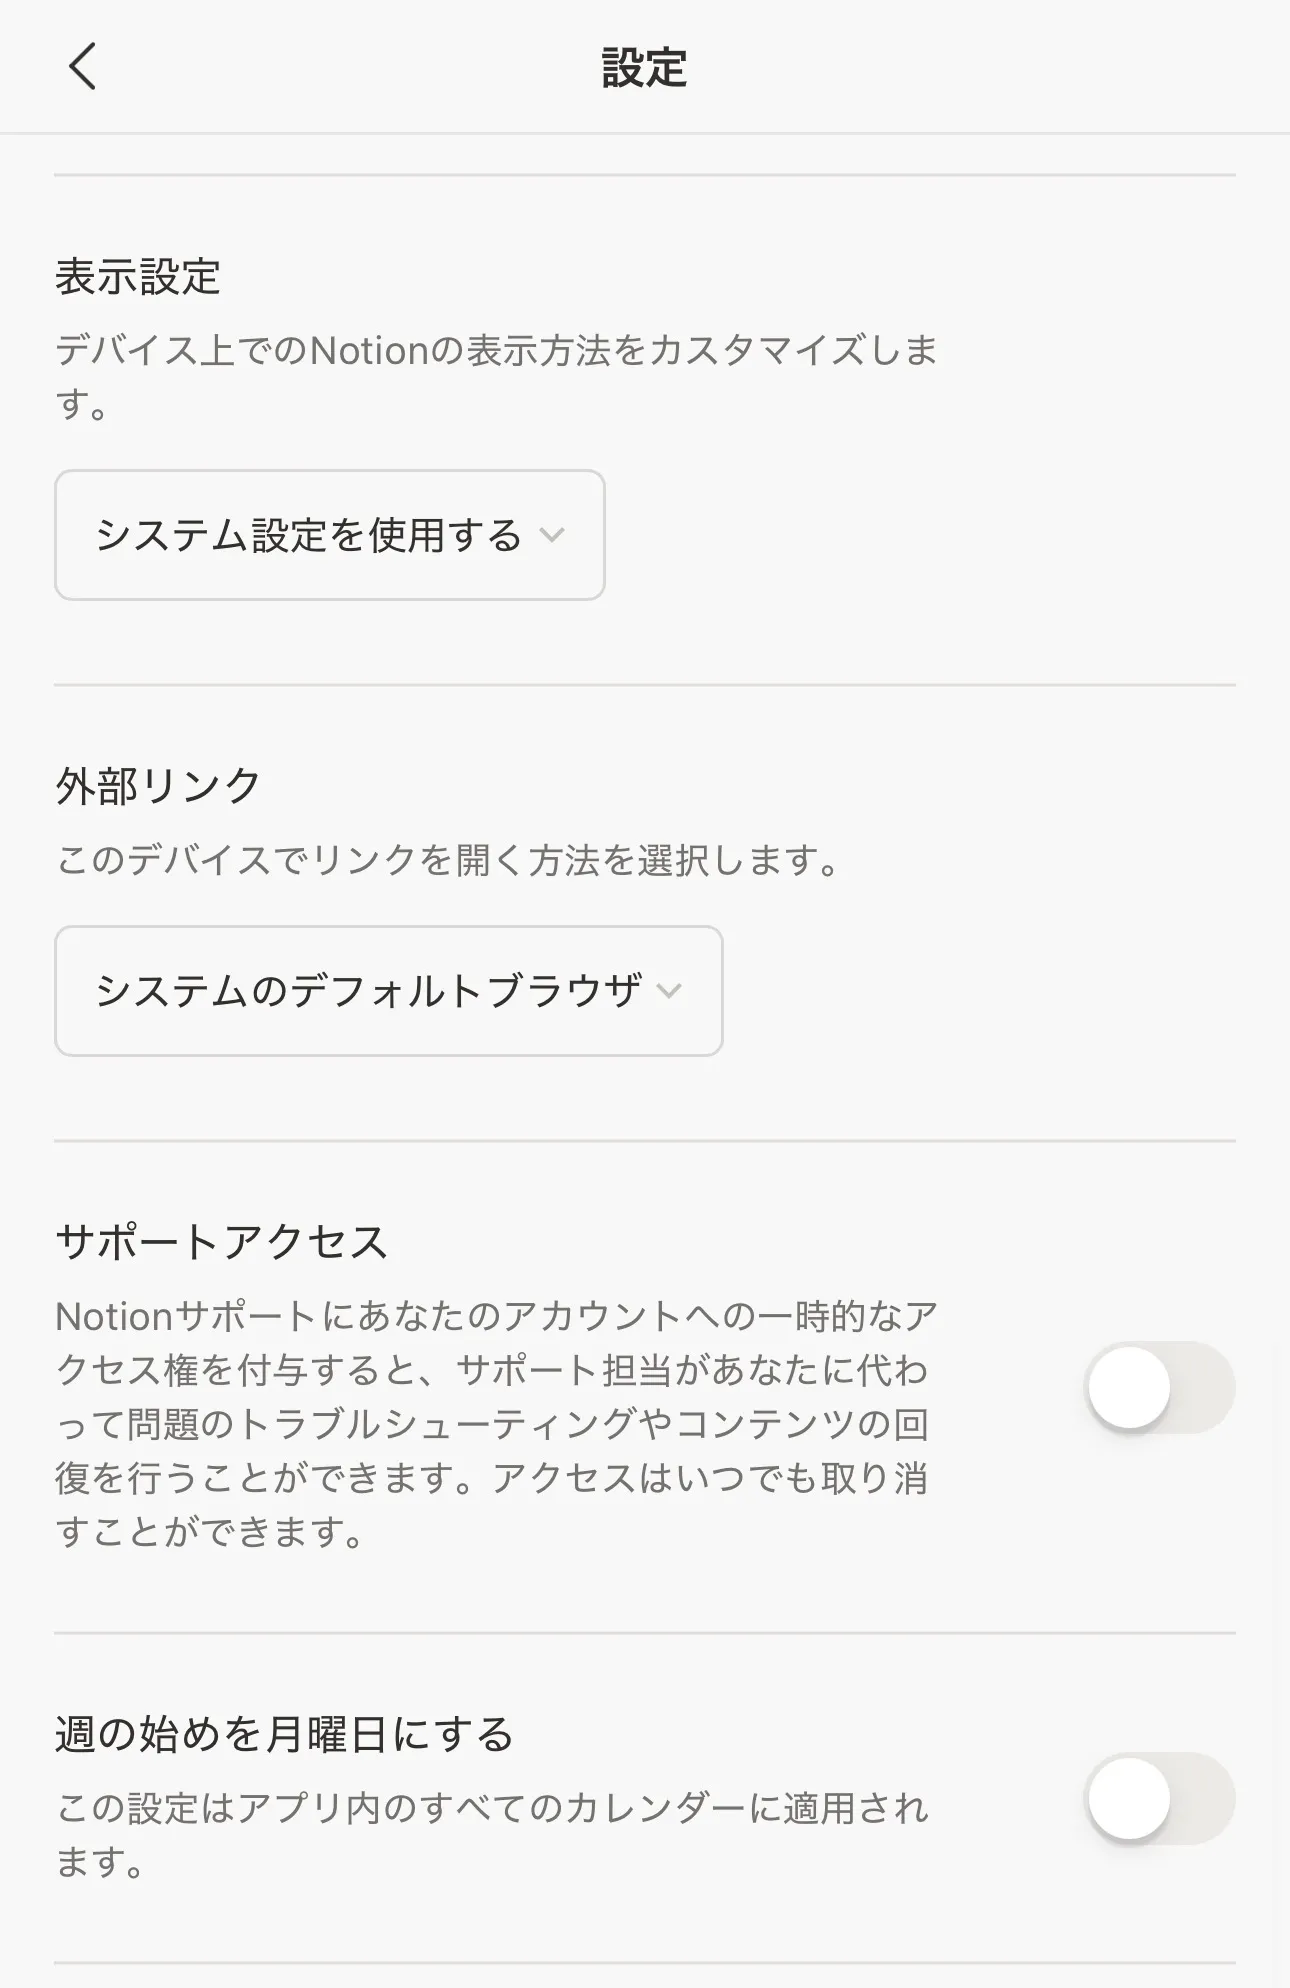
Task: Click the 表示設定 section heading
Action: (x=138, y=277)
